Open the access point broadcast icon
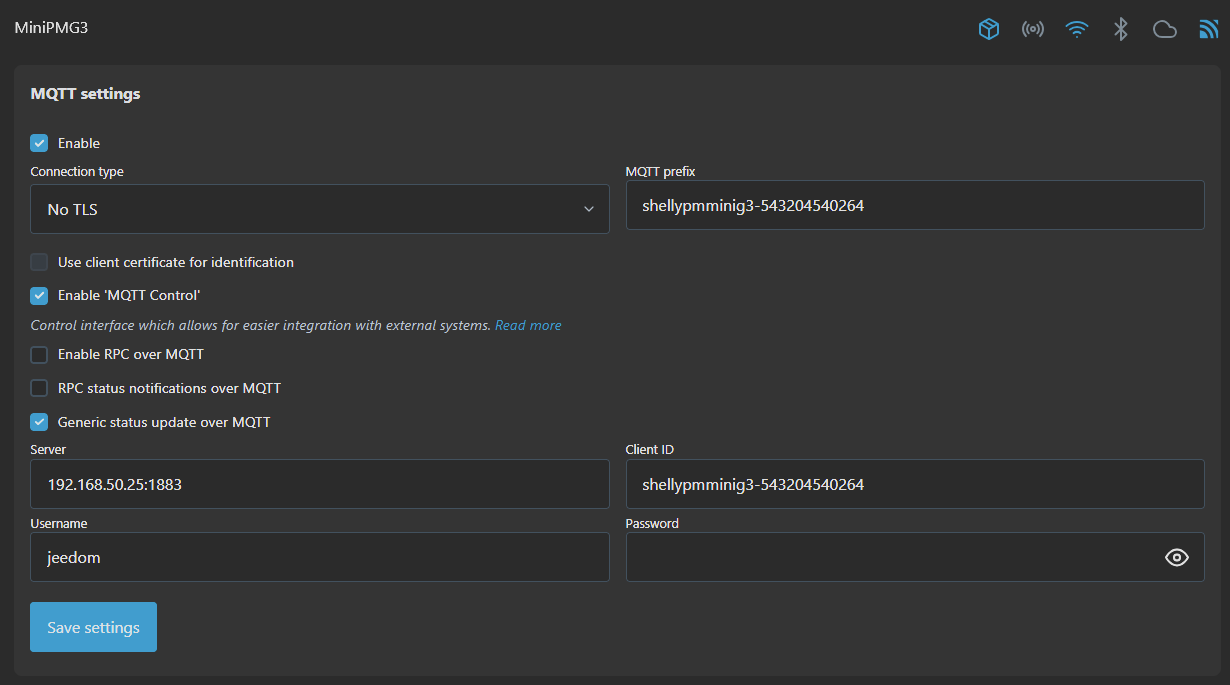 click(1032, 29)
